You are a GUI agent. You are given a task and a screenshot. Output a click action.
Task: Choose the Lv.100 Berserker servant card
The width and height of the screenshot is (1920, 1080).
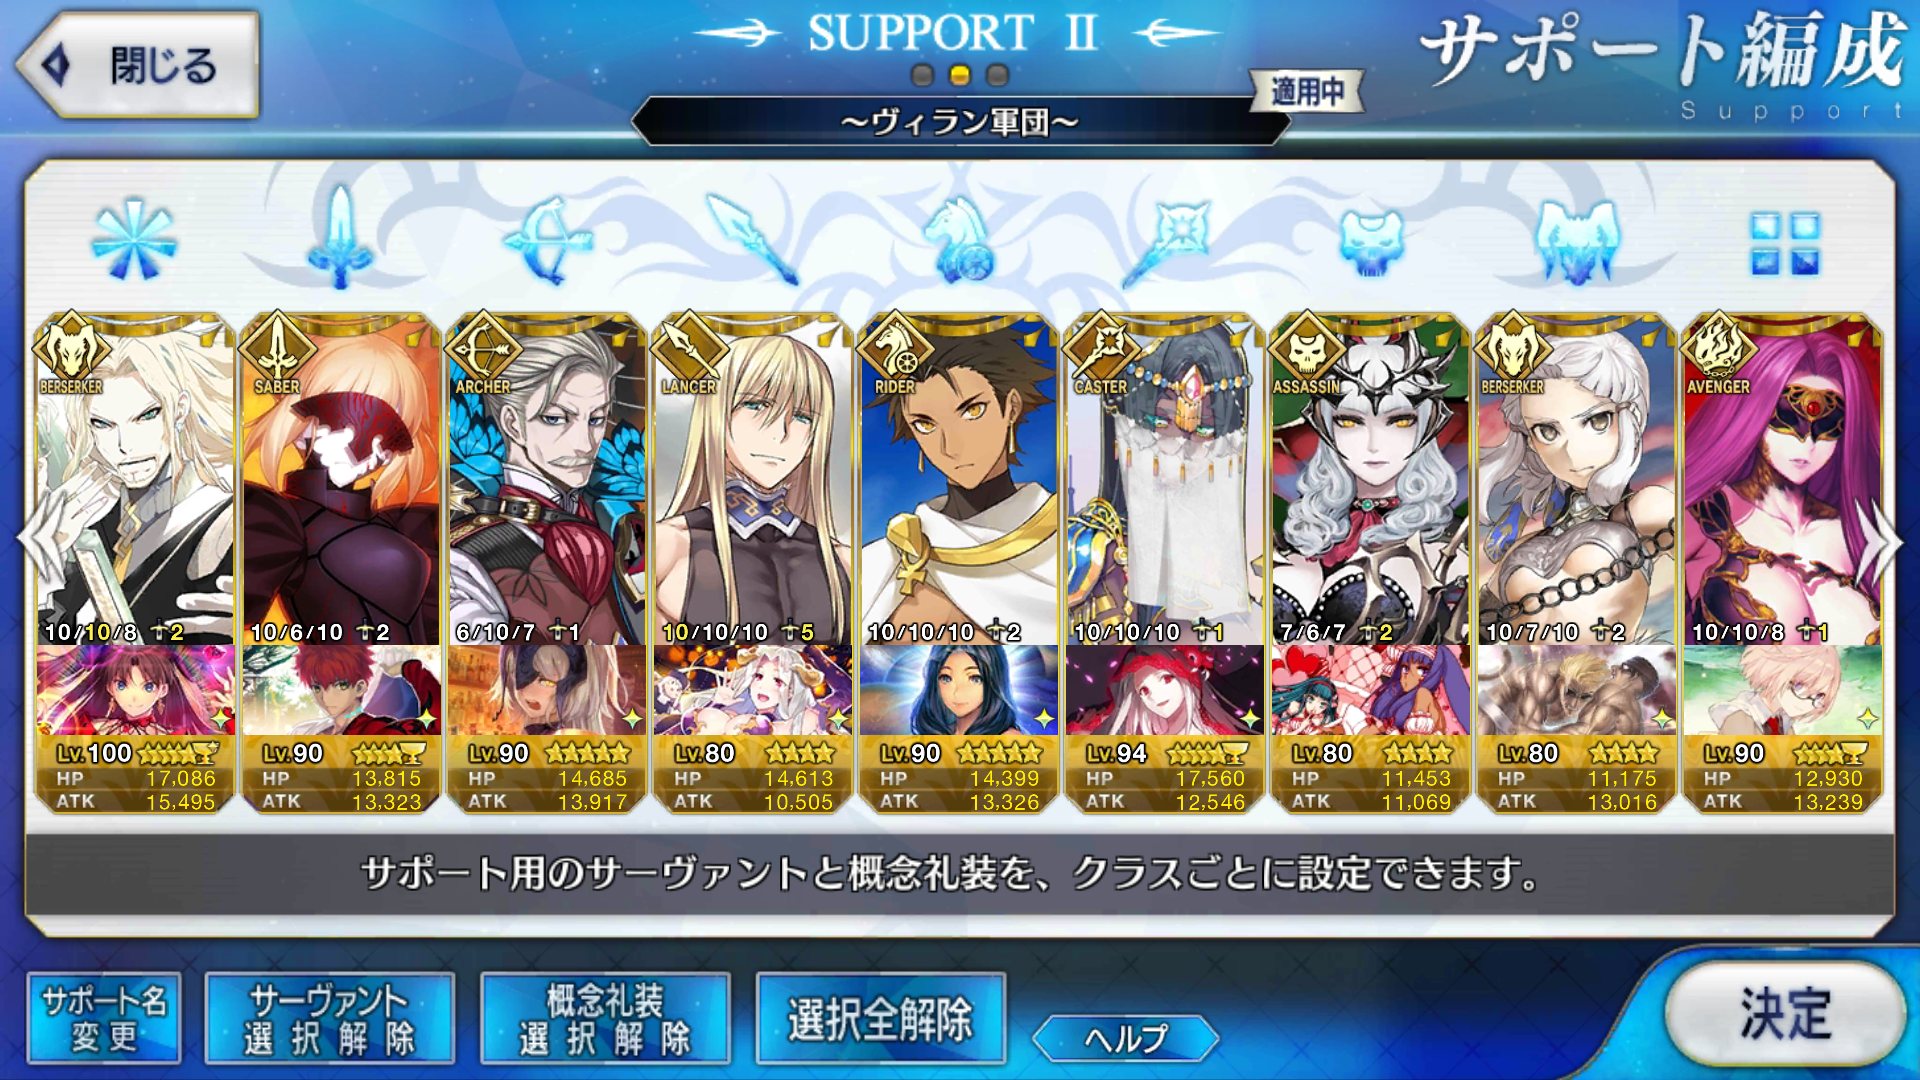pyautogui.click(x=135, y=563)
